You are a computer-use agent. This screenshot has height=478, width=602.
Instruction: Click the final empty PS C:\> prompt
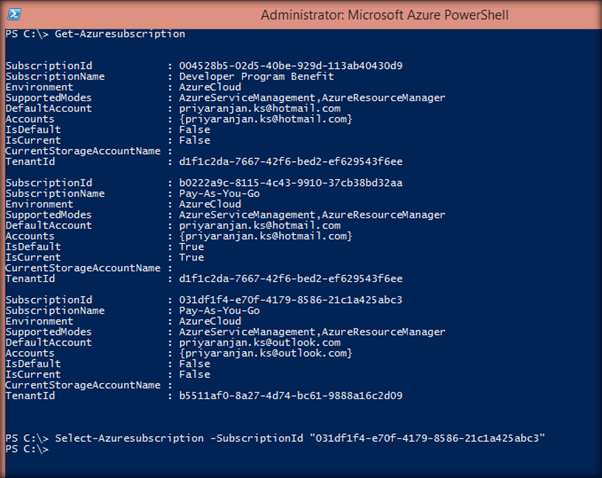point(27,449)
